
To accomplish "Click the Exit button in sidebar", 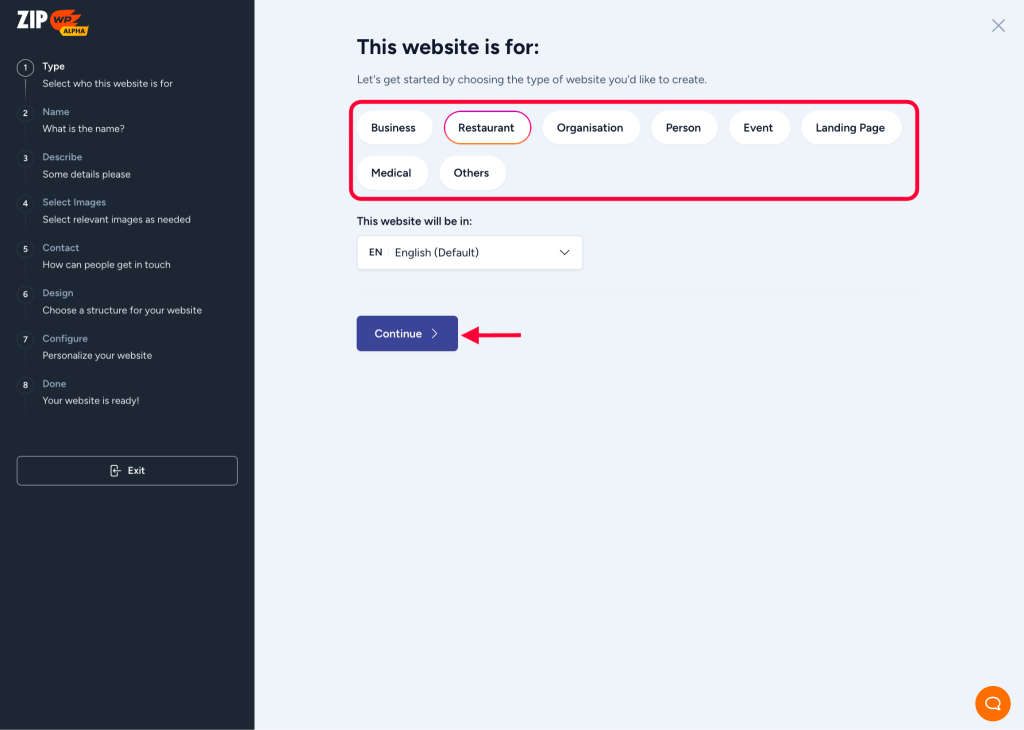I will [x=127, y=470].
